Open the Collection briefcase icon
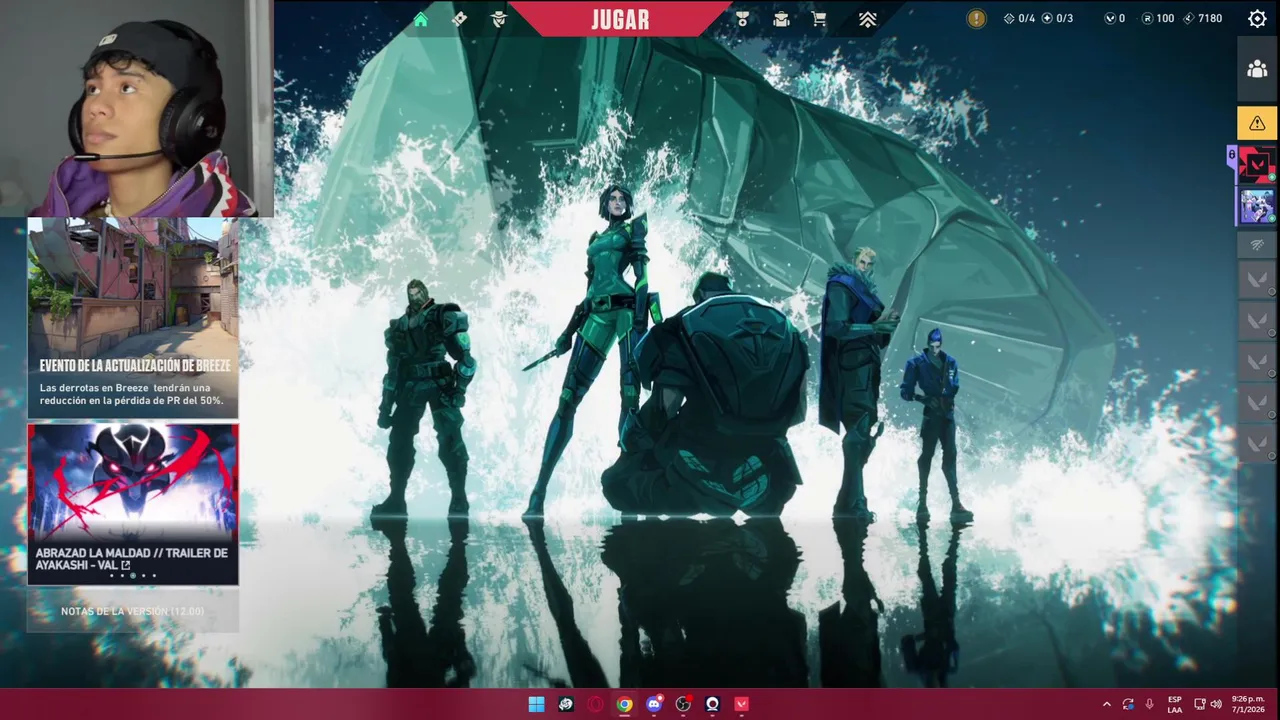1280x720 pixels. pos(781,19)
